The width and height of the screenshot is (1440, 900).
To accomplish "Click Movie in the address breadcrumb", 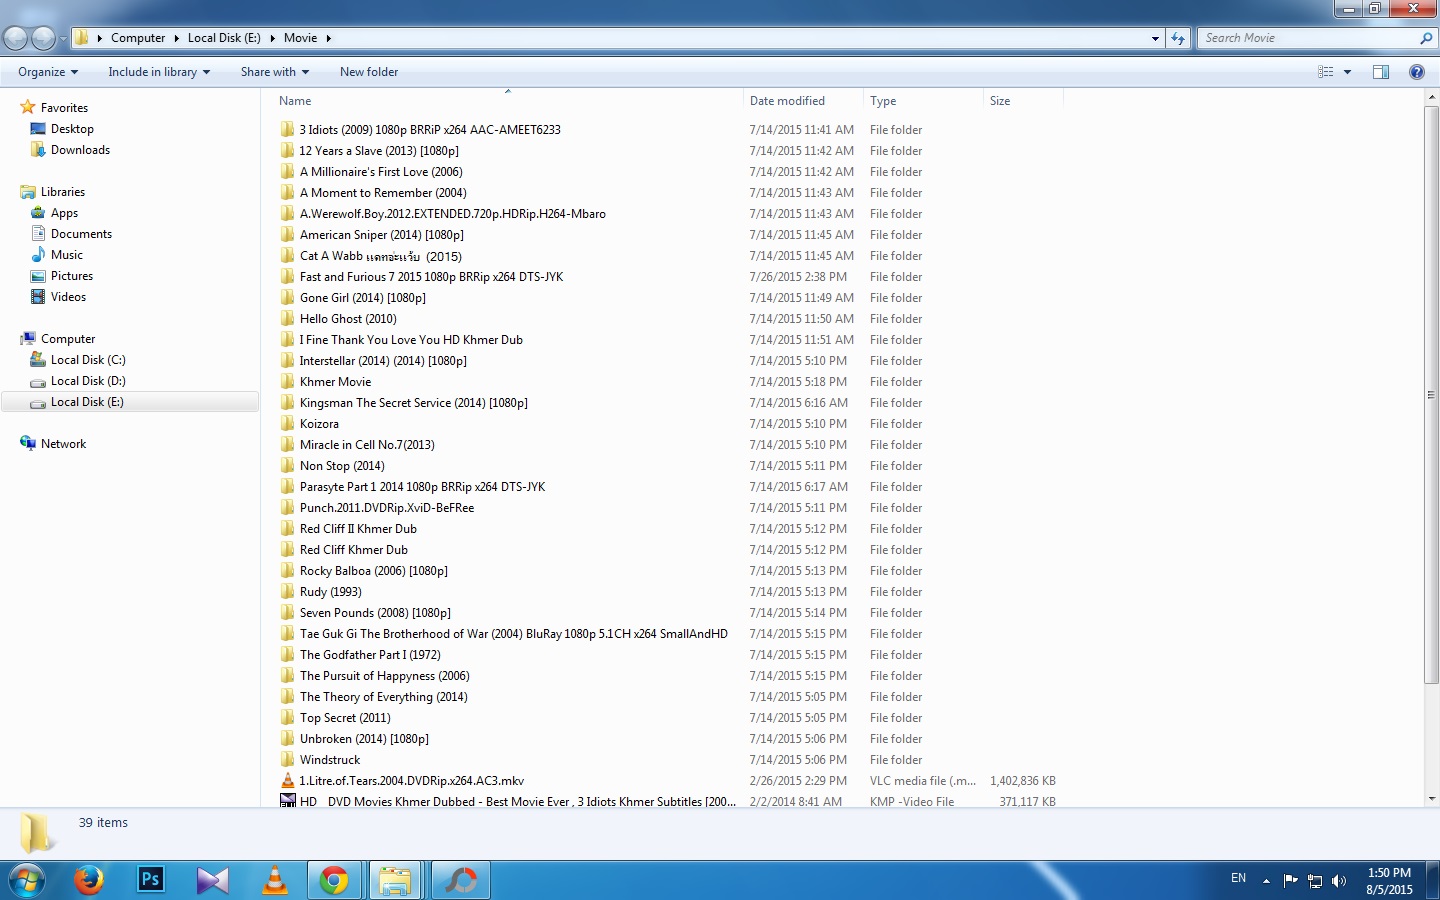I will coord(300,38).
